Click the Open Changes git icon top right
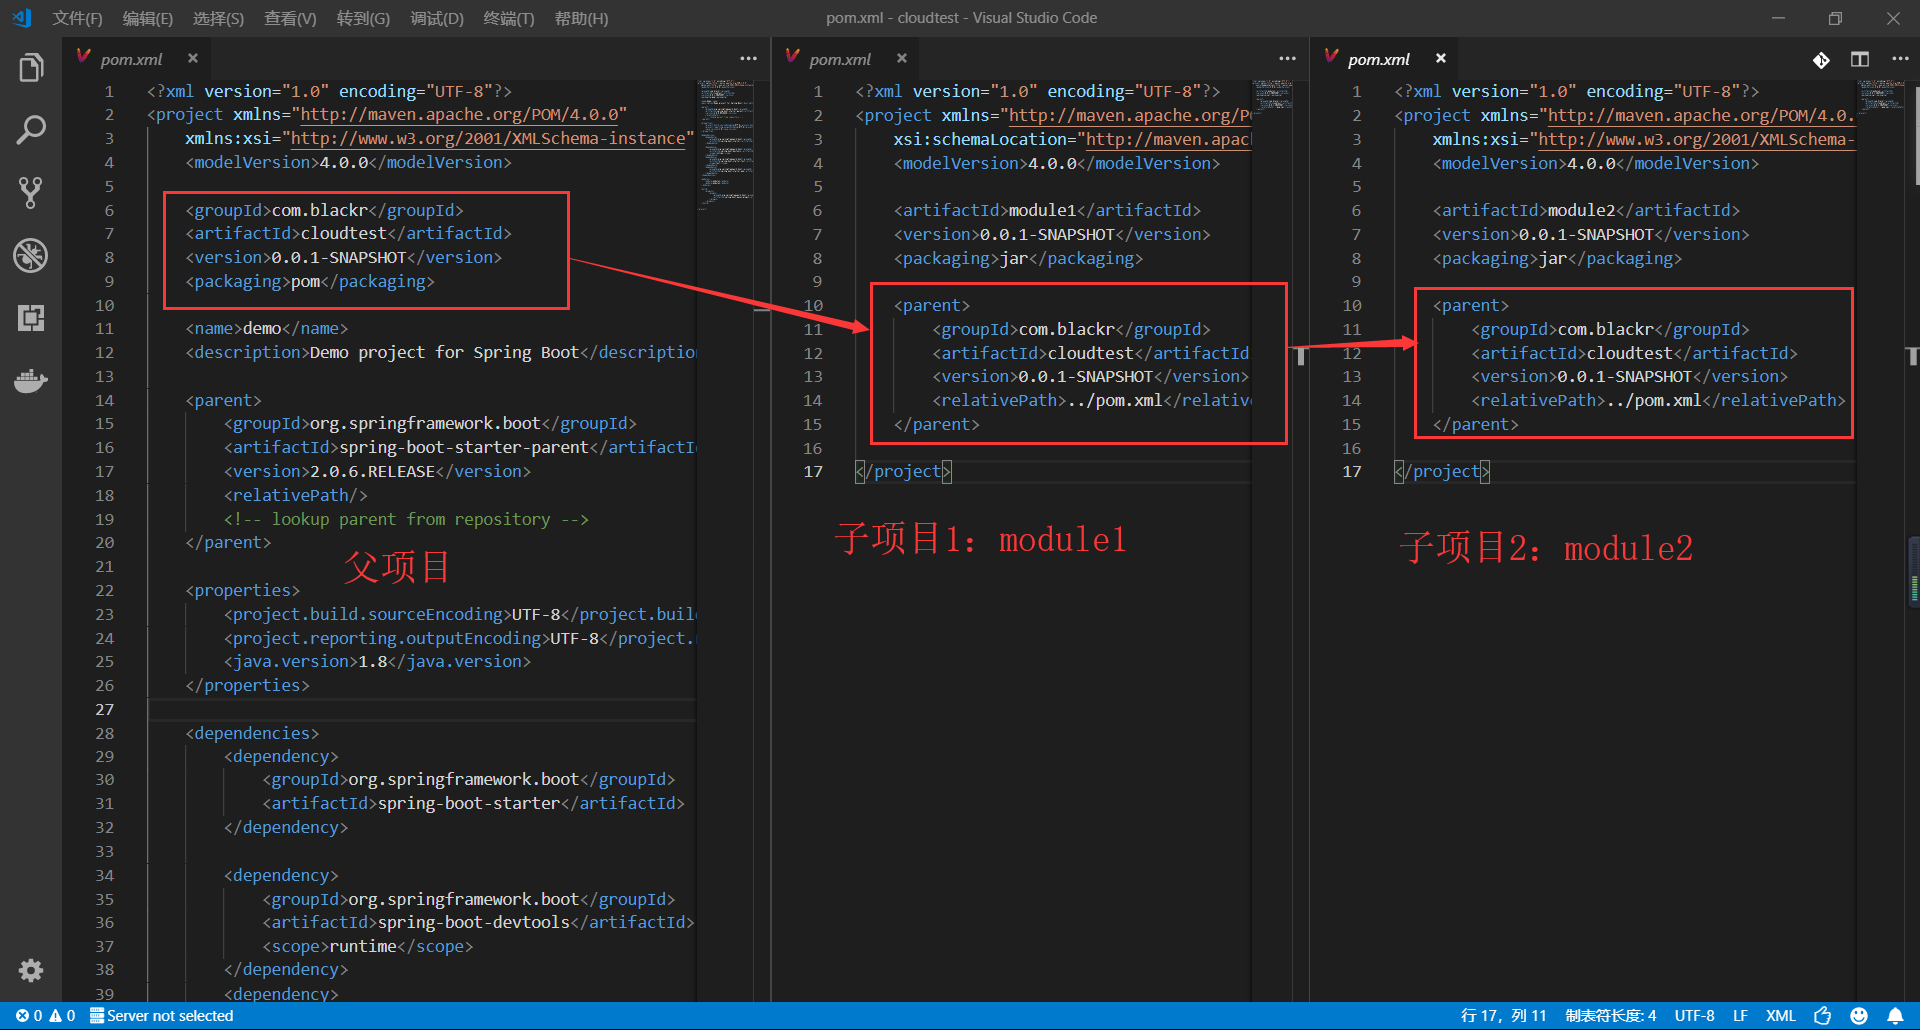 click(x=1821, y=59)
